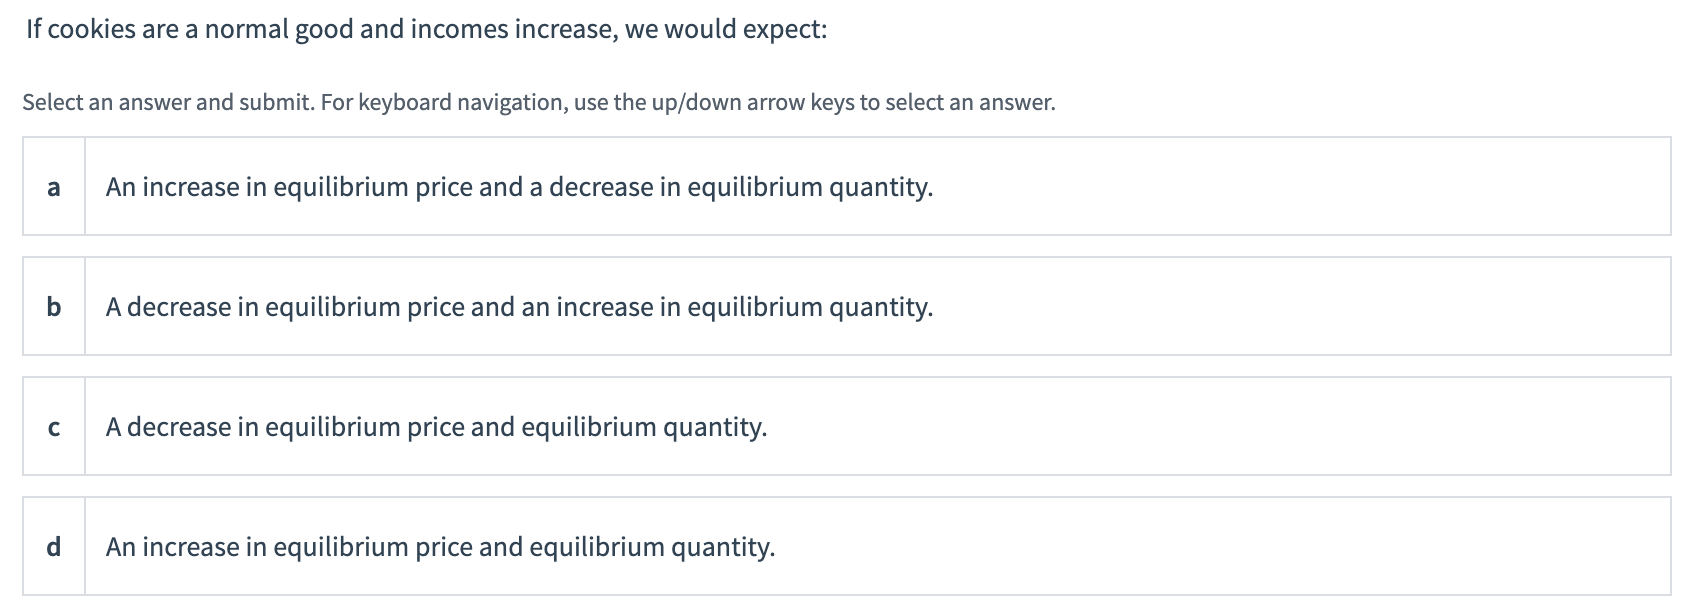Pick "A decrease in equilibrium price and equilibrium quantity"

click(x=436, y=427)
